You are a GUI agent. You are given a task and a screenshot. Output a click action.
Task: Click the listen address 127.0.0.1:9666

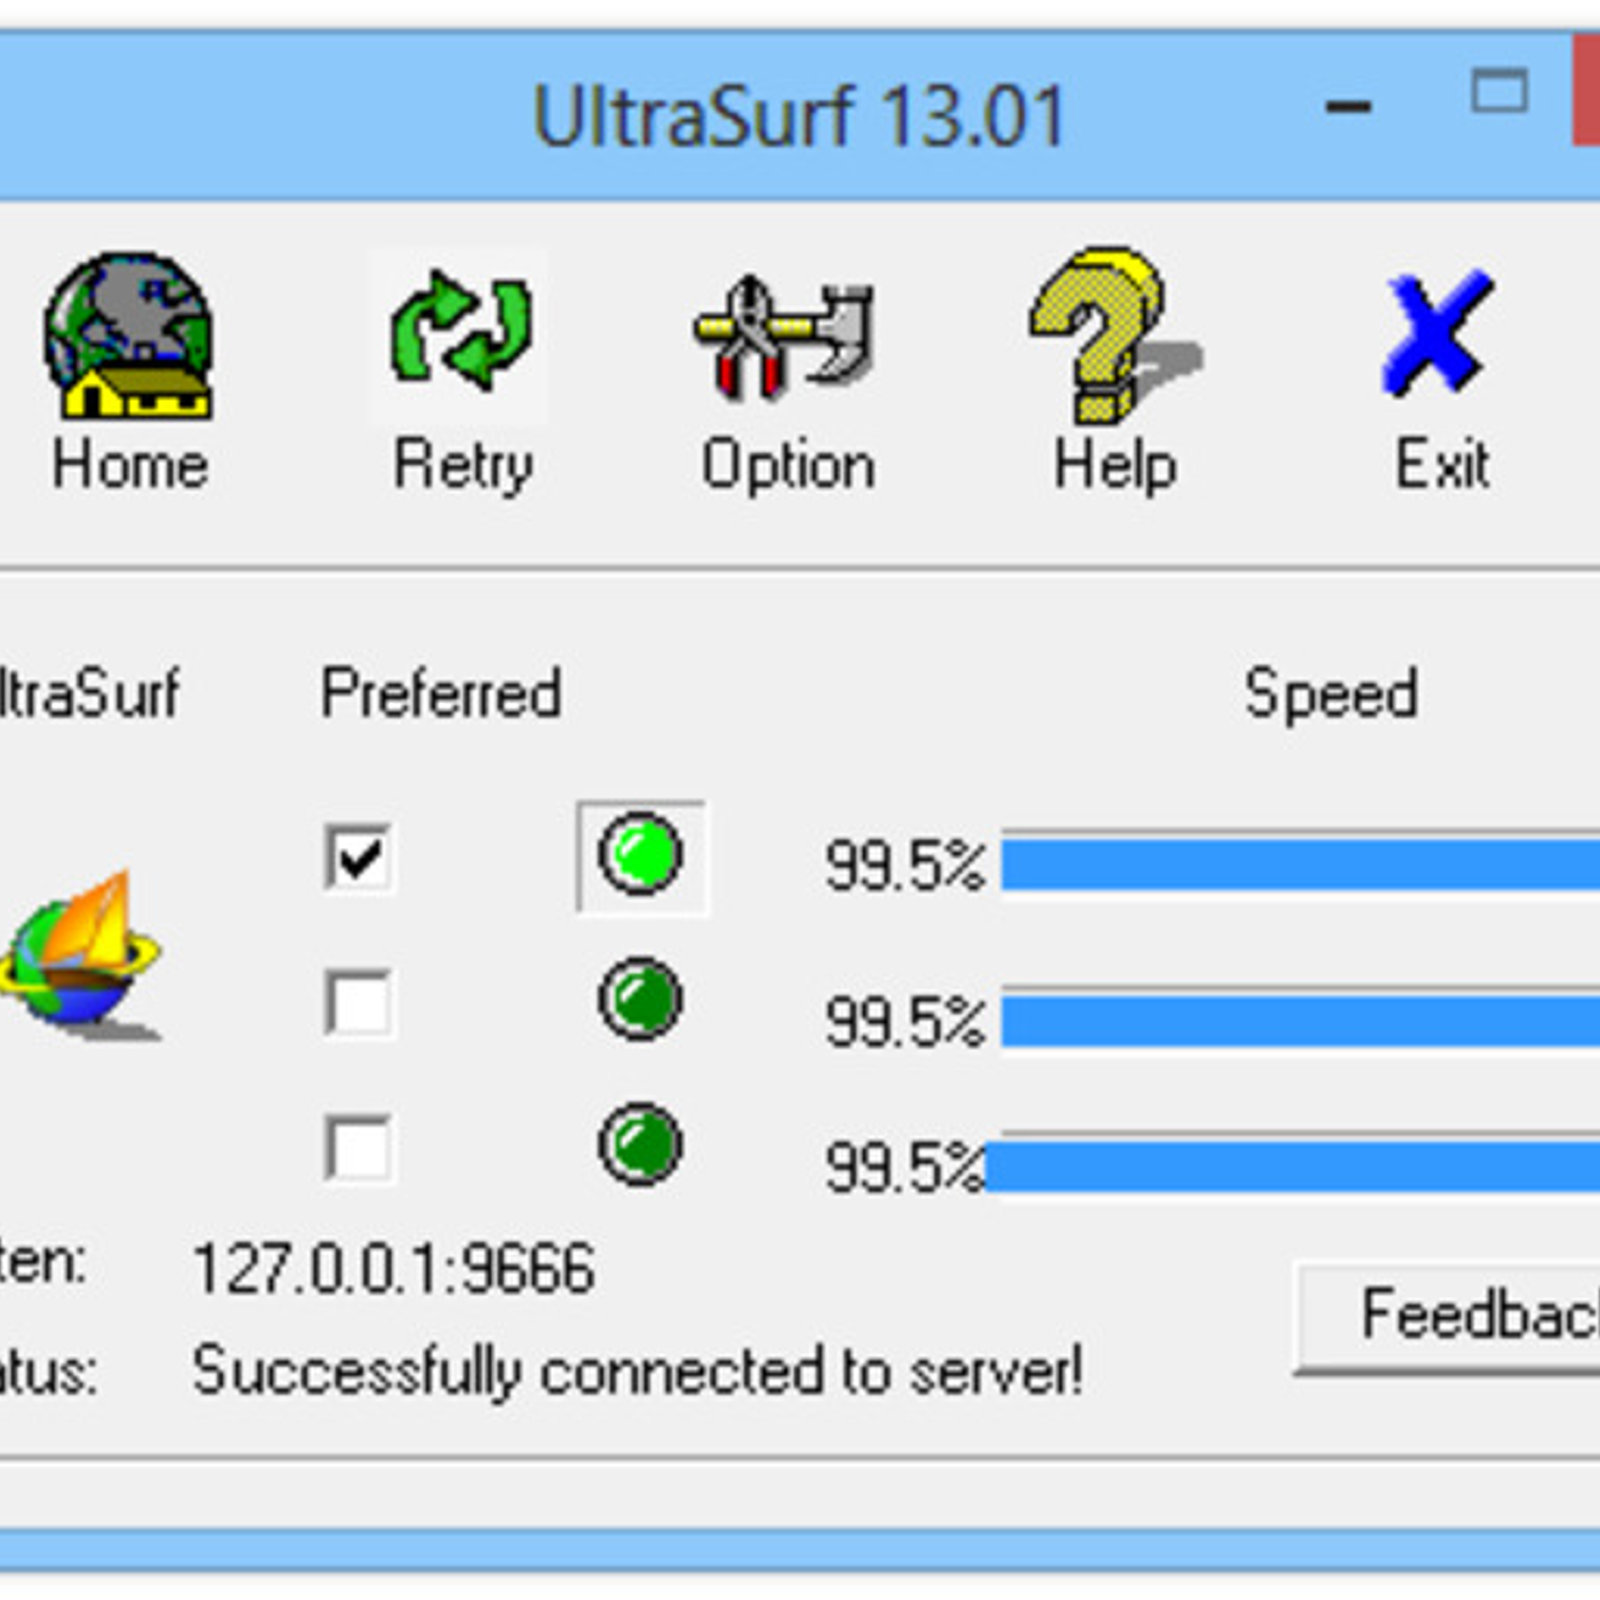tap(394, 1269)
